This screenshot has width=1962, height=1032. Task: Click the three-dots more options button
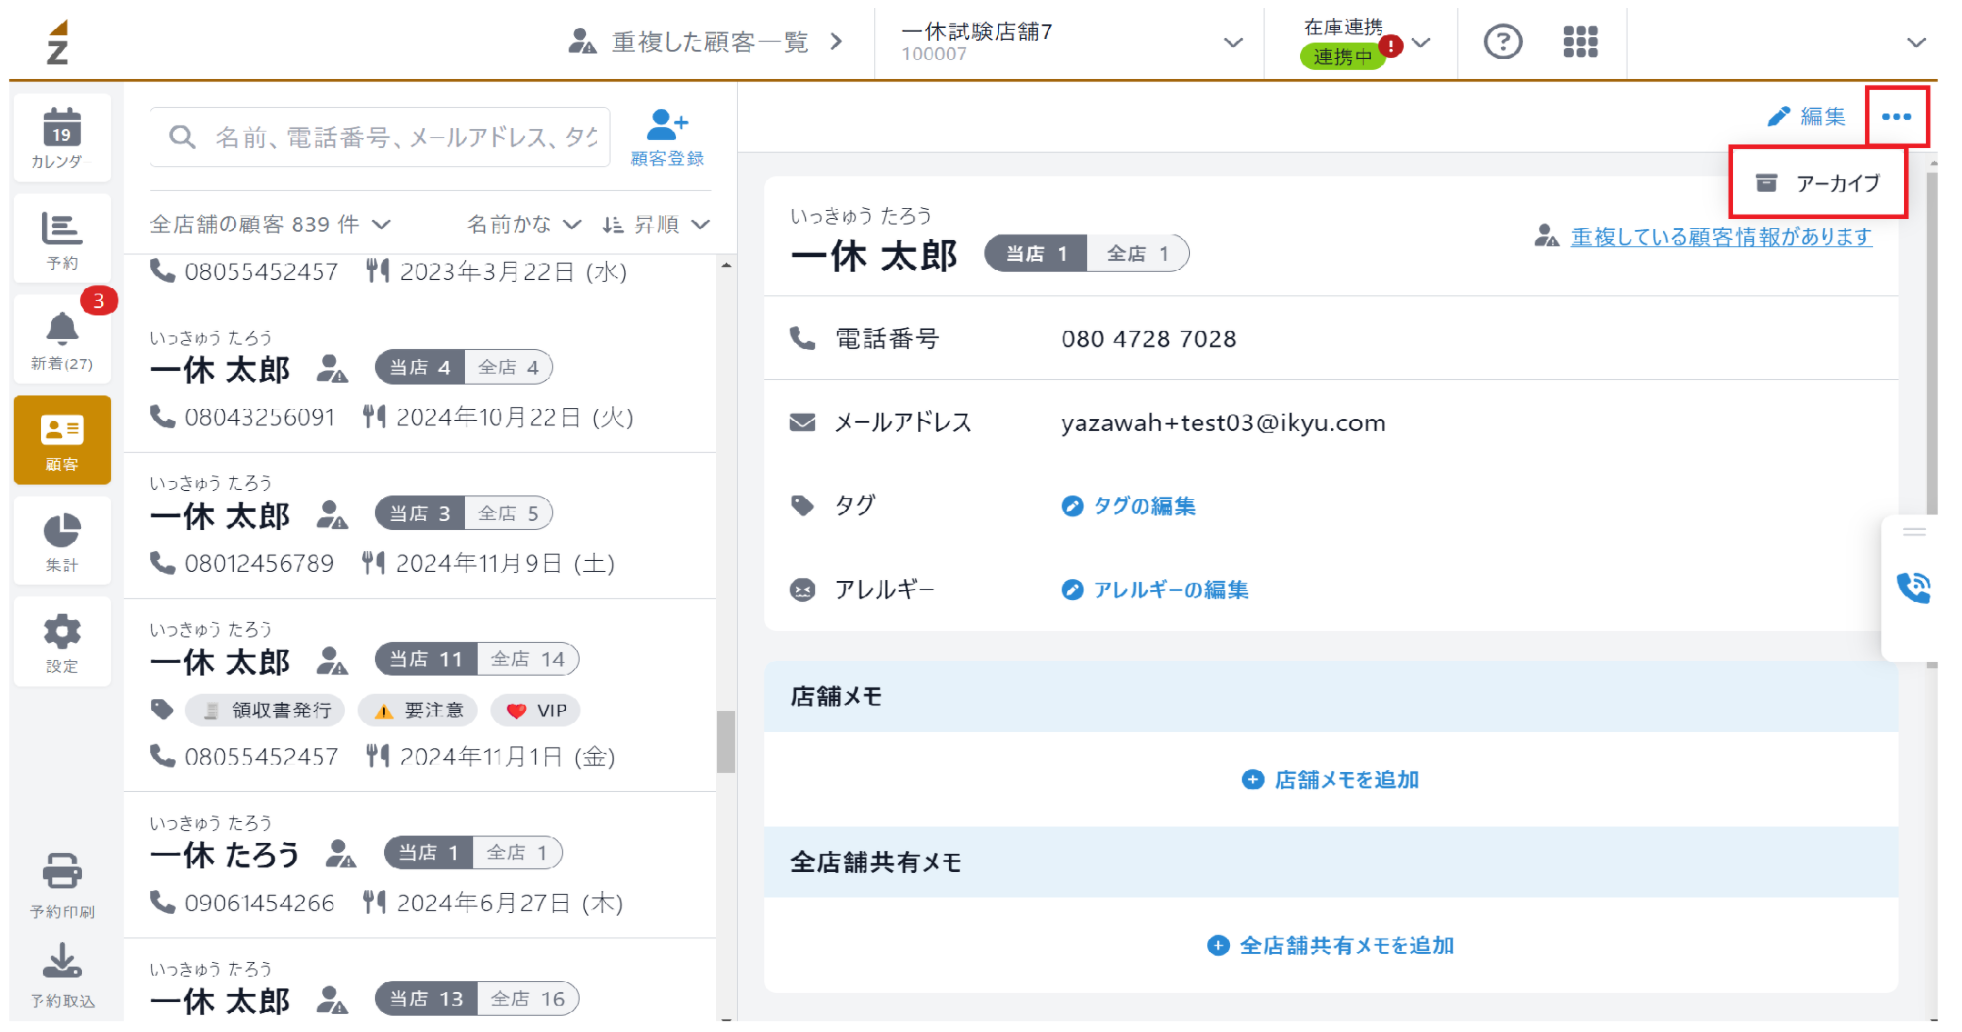(x=1896, y=117)
